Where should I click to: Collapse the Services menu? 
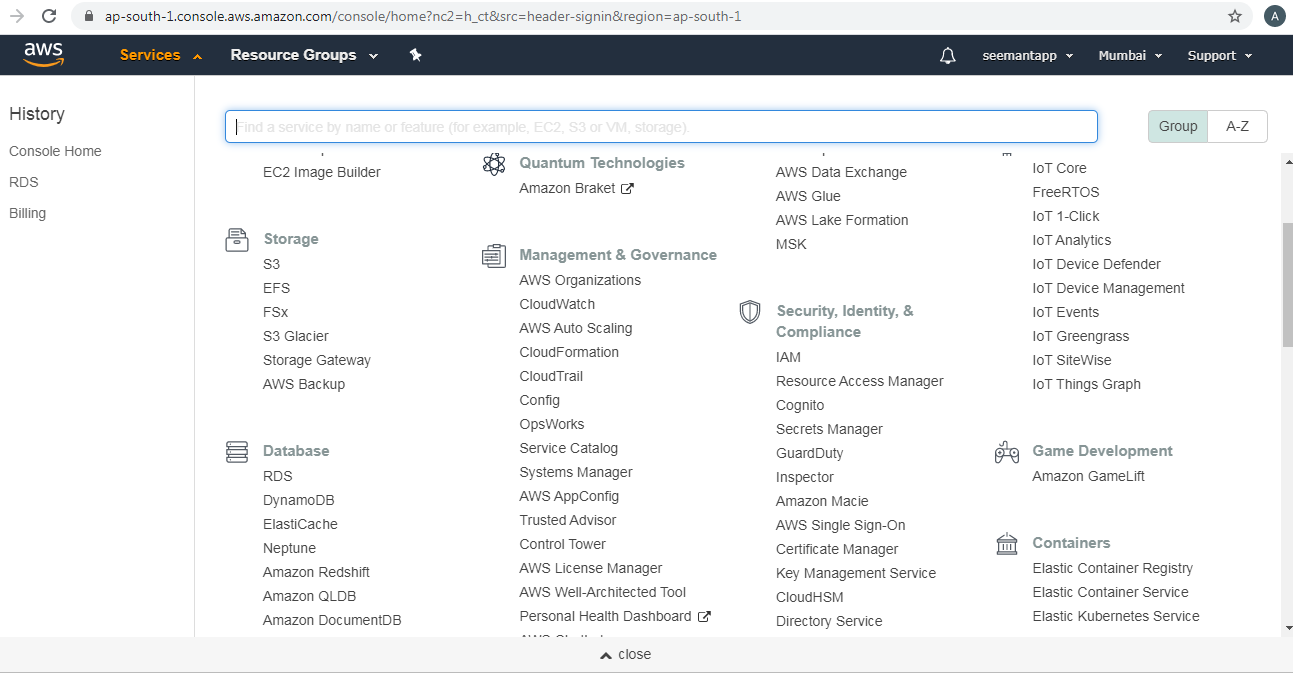[x=160, y=55]
